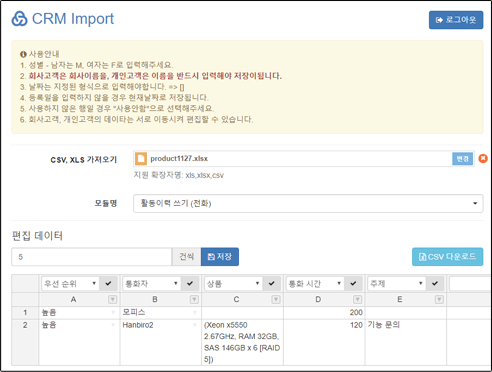The image size is (492, 372).
Task: Open column D filter arrow
Action: (x=357, y=300)
